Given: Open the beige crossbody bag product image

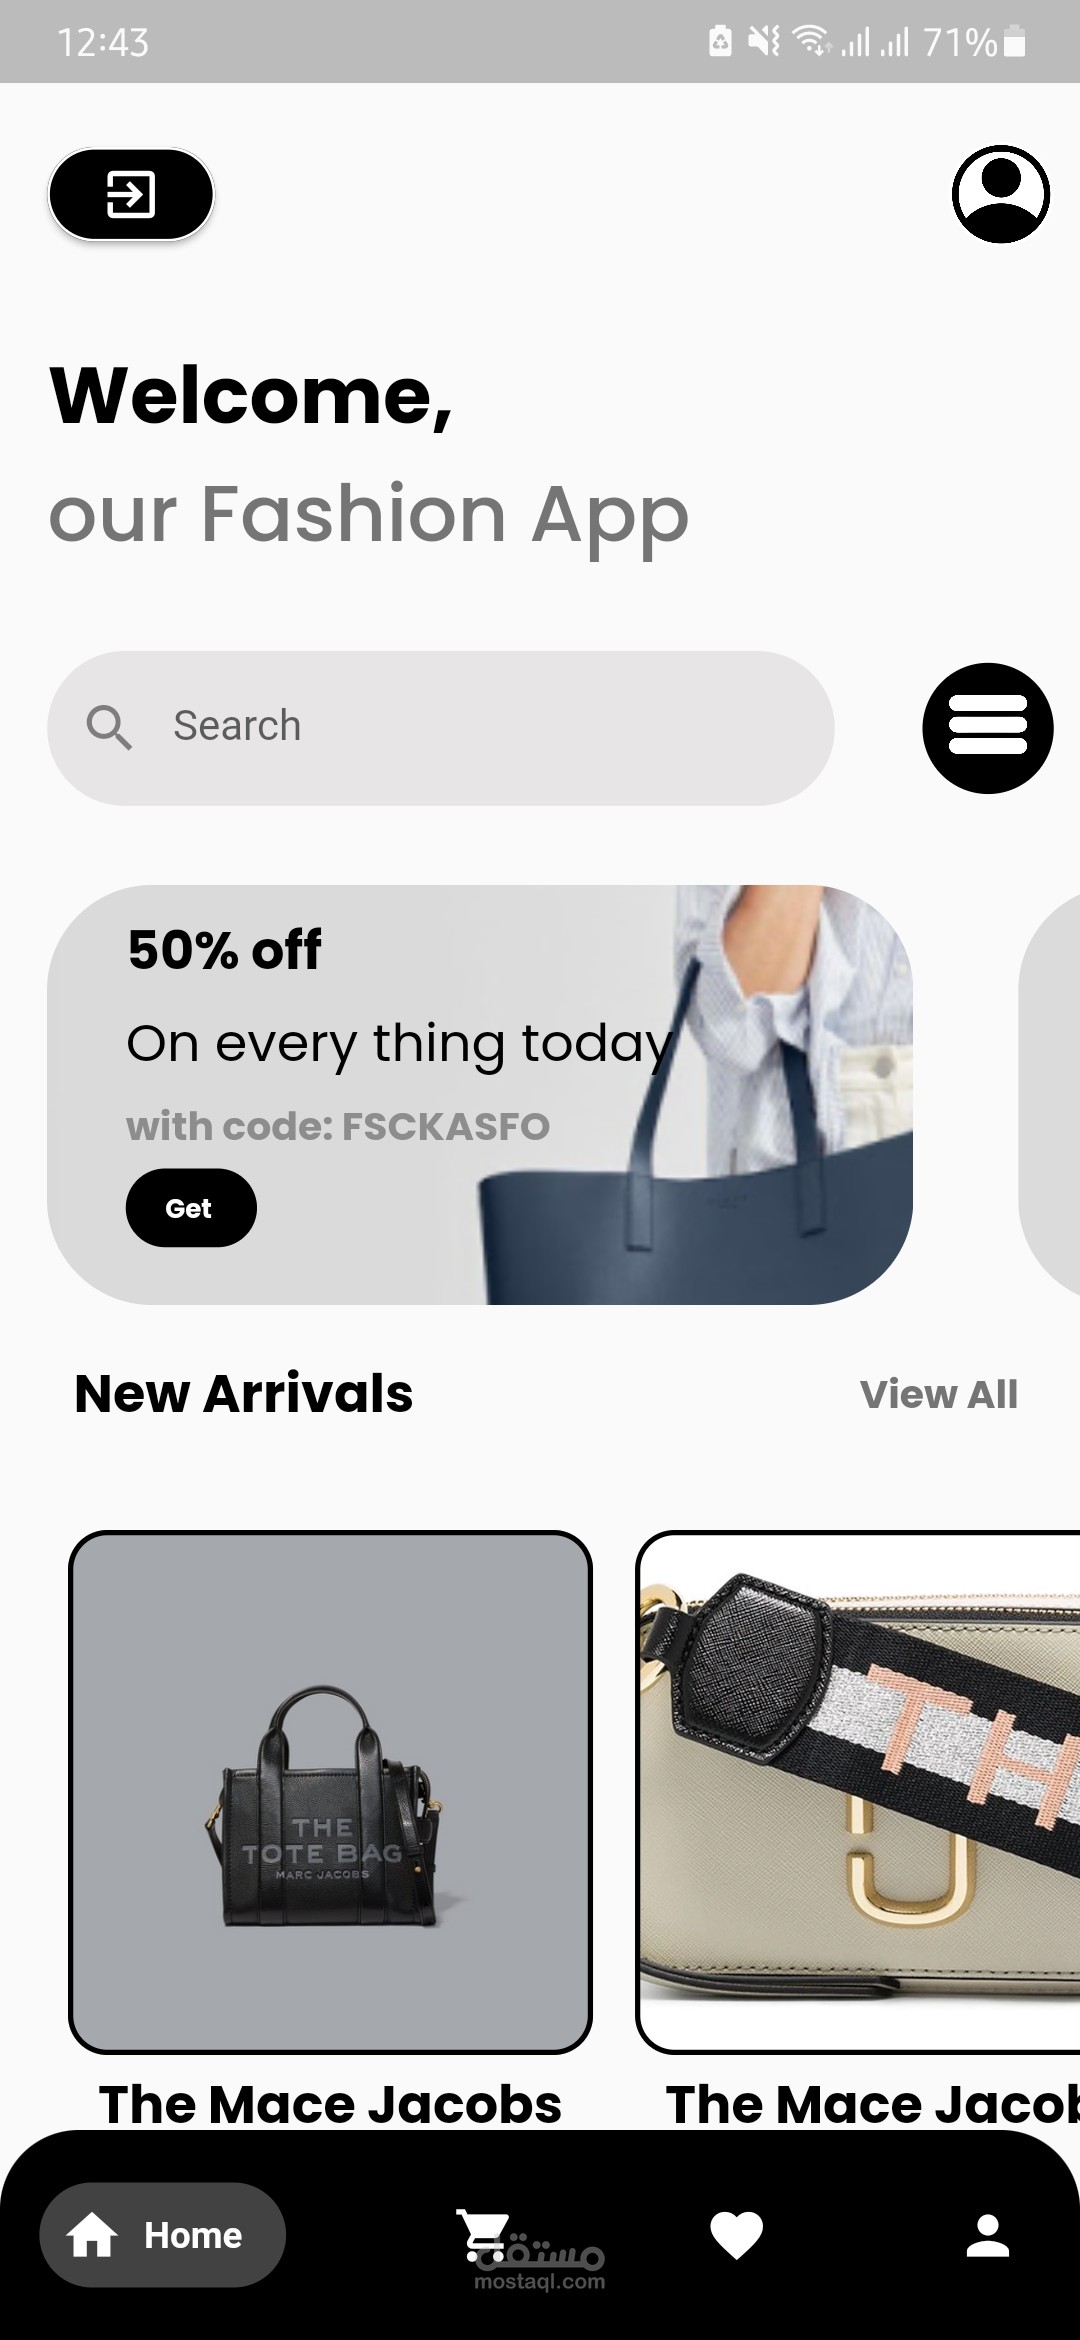Looking at the screenshot, I should pos(859,1792).
